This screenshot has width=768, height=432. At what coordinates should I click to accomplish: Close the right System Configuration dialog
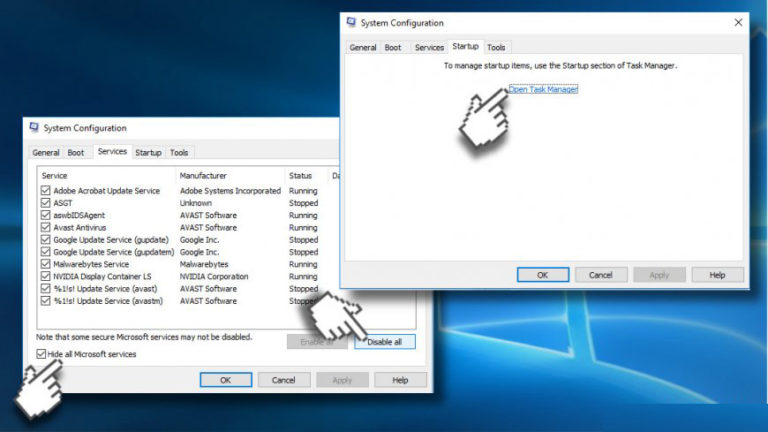[x=738, y=23]
